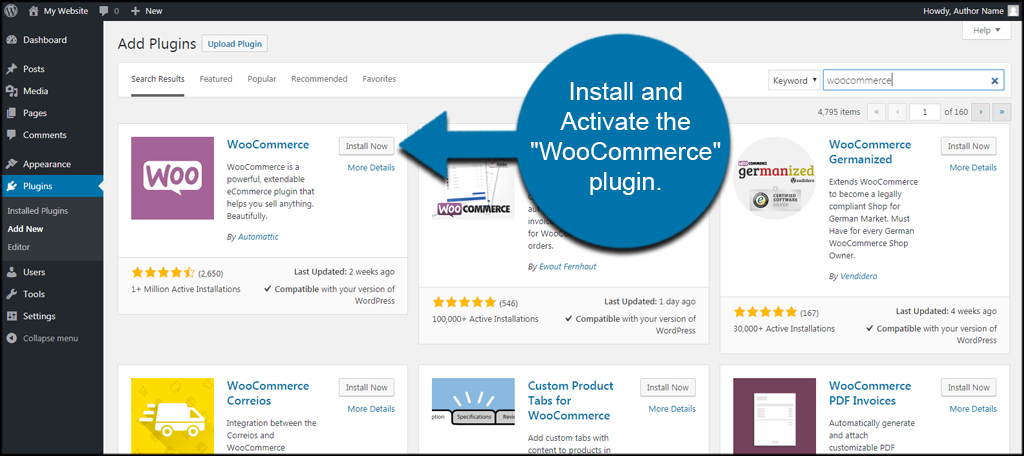Open the Automattic author link

(257, 237)
